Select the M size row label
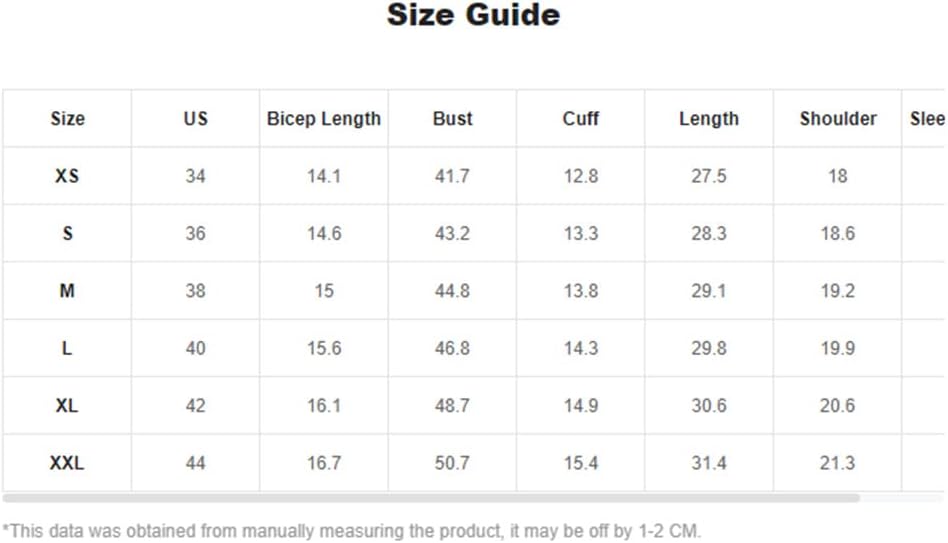Viewport: 948px width, 543px height. (67, 291)
